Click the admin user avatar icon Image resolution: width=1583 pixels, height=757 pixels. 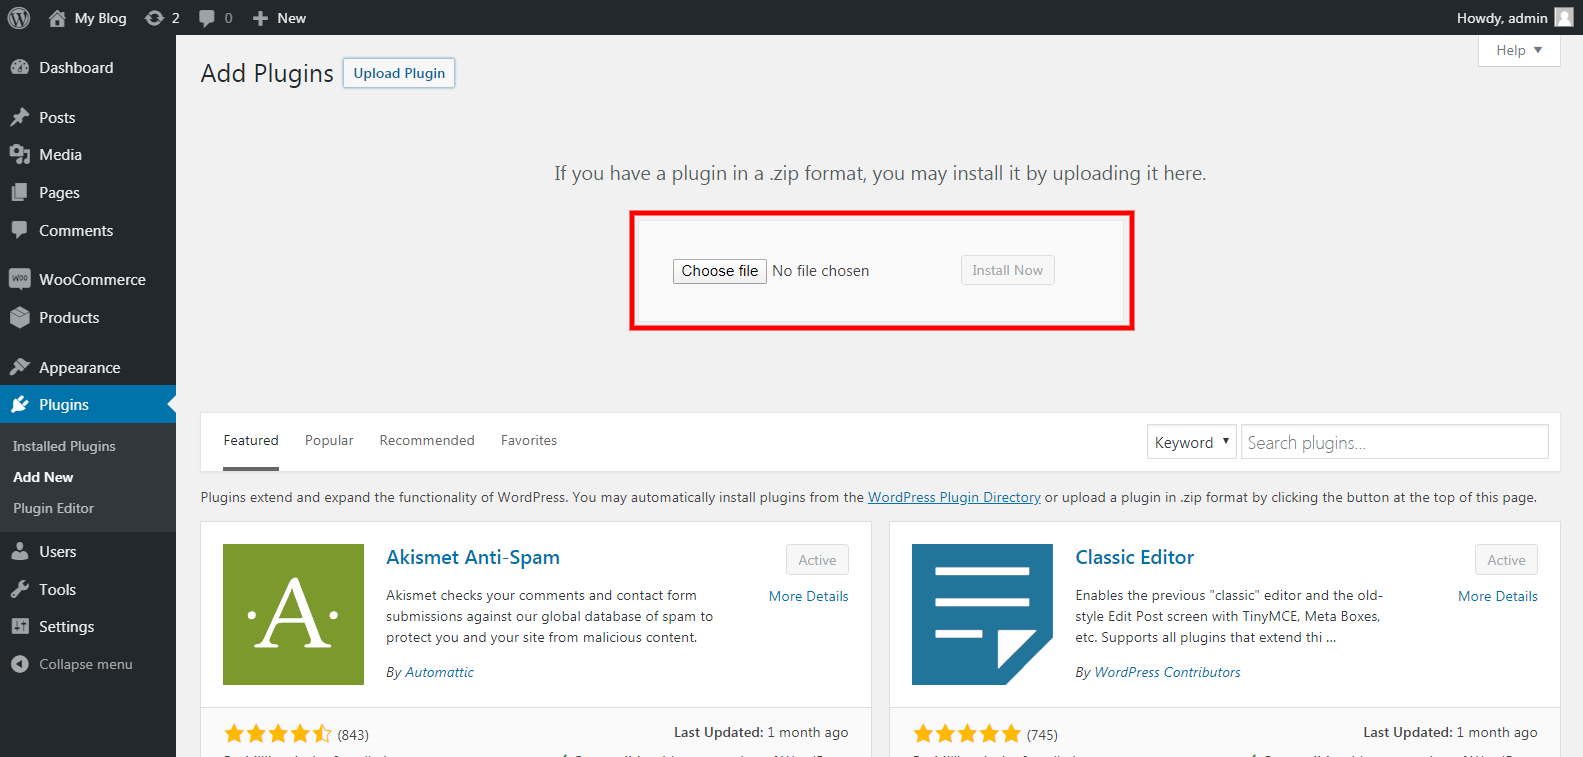click(x=1564, y=18)
